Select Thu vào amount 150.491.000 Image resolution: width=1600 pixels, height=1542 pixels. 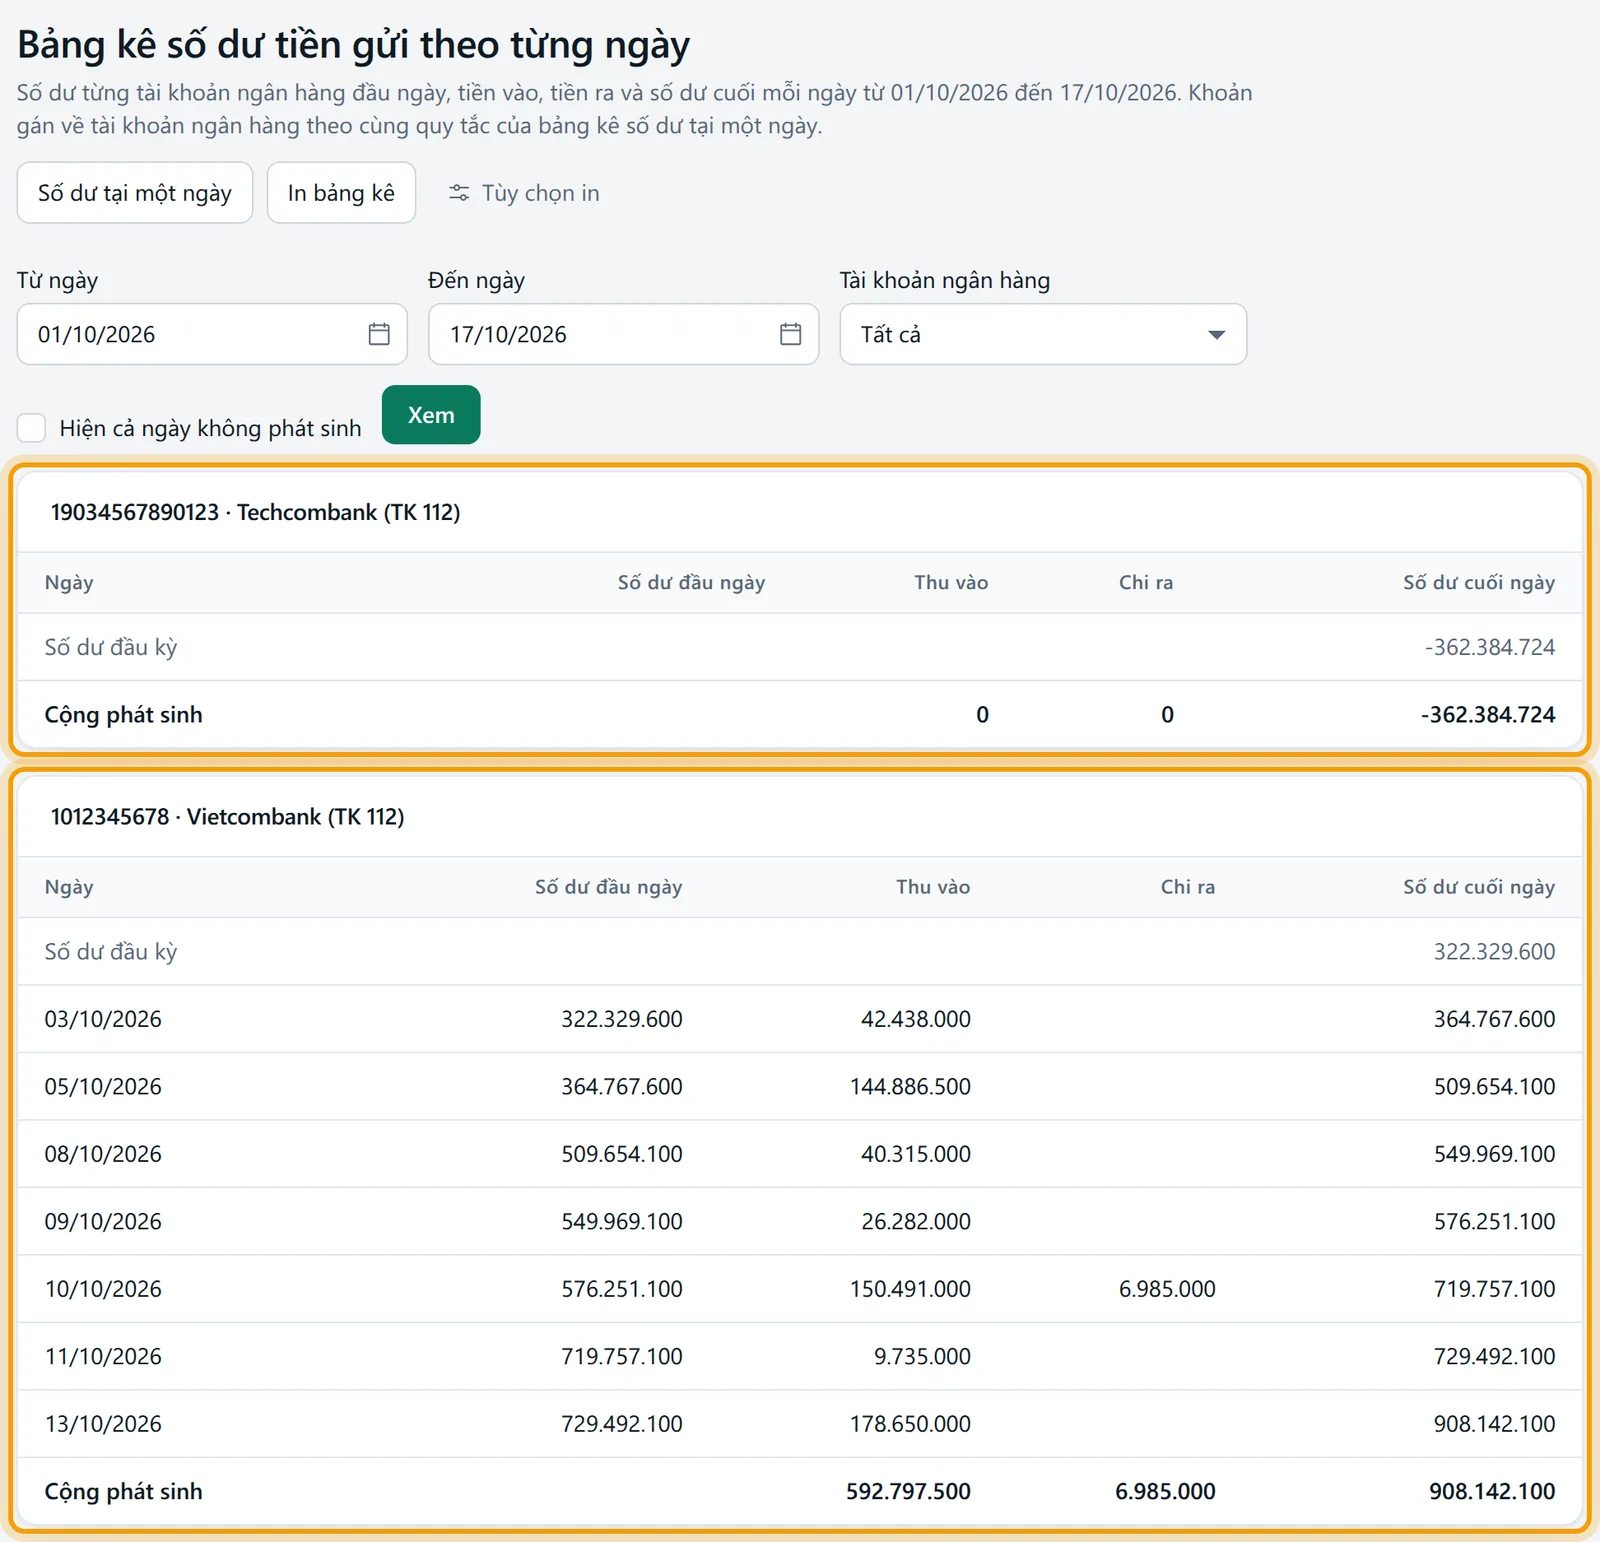click(x=910, y=1289)
